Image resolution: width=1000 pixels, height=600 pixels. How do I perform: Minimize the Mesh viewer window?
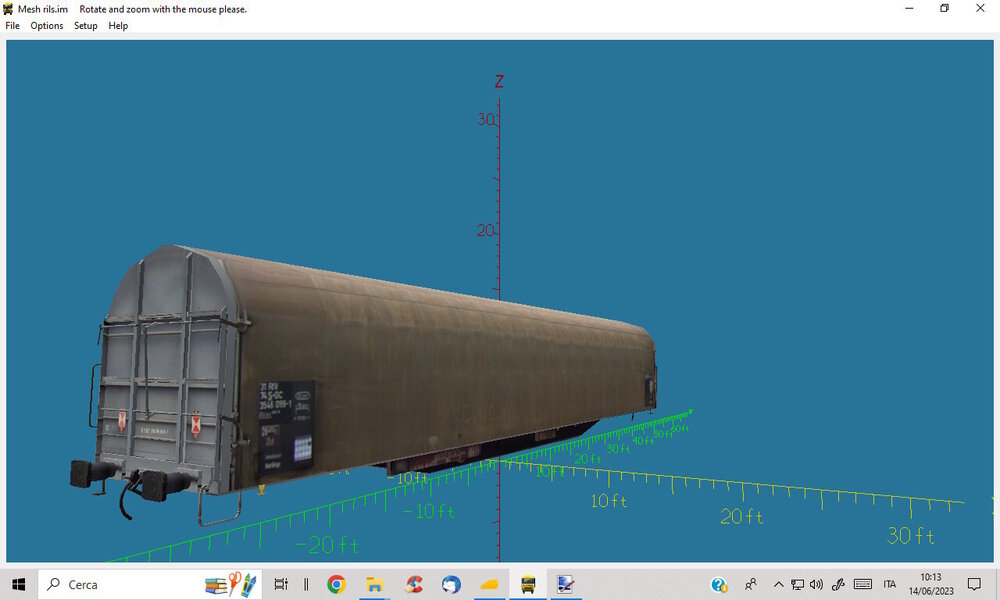[x=909, y=8]
